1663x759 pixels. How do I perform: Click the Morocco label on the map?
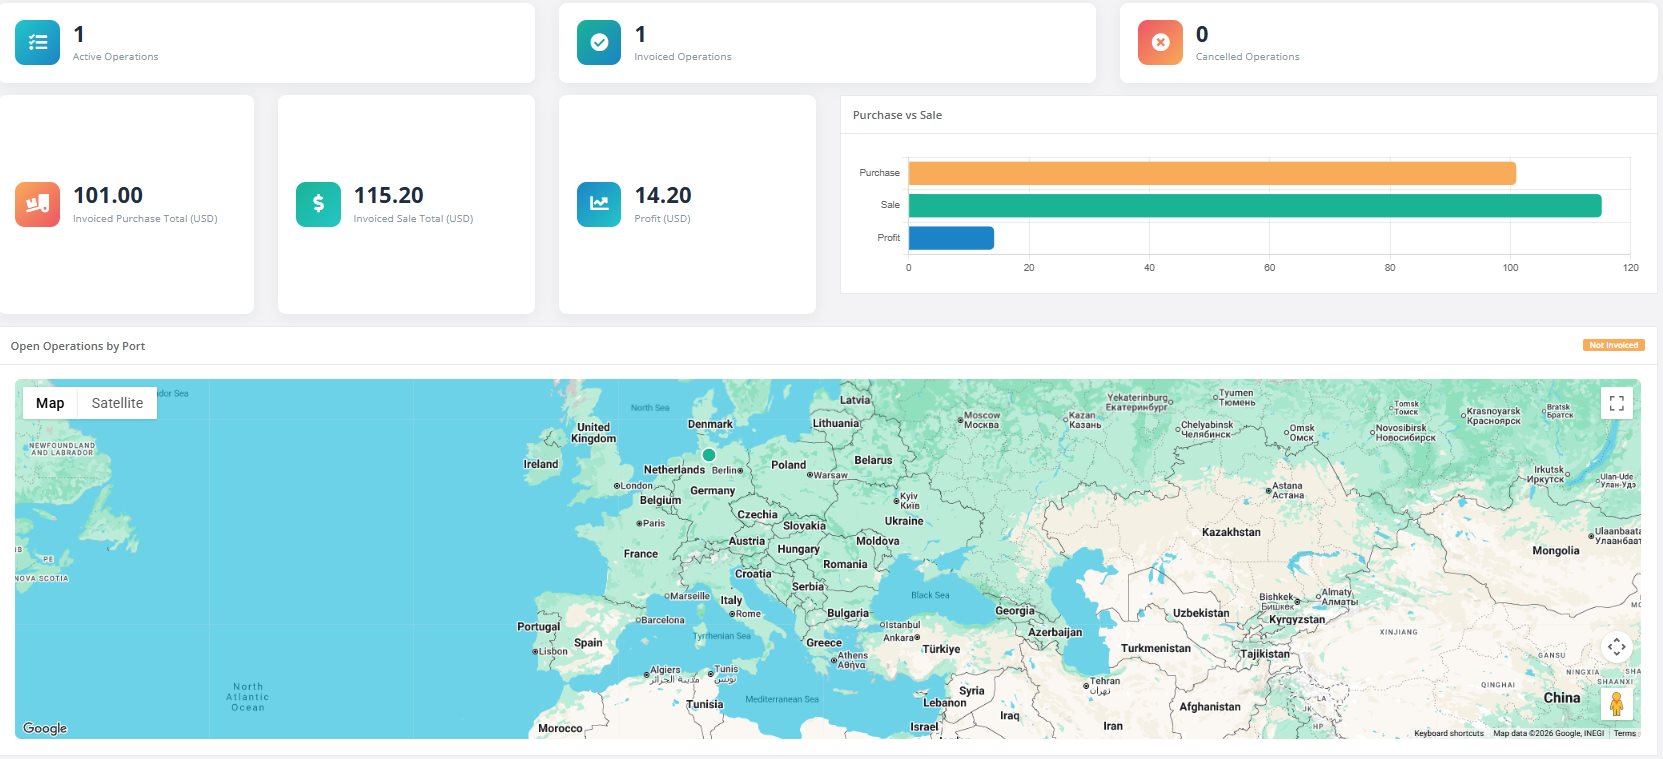(560, 728)
